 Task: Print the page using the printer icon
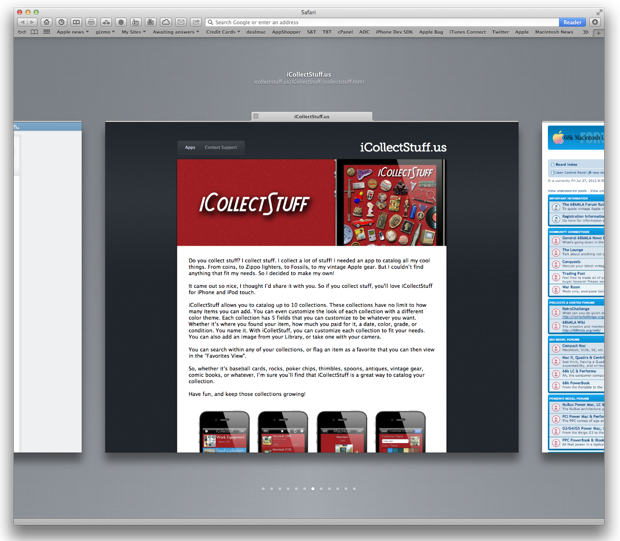click(x=91, y=22)
